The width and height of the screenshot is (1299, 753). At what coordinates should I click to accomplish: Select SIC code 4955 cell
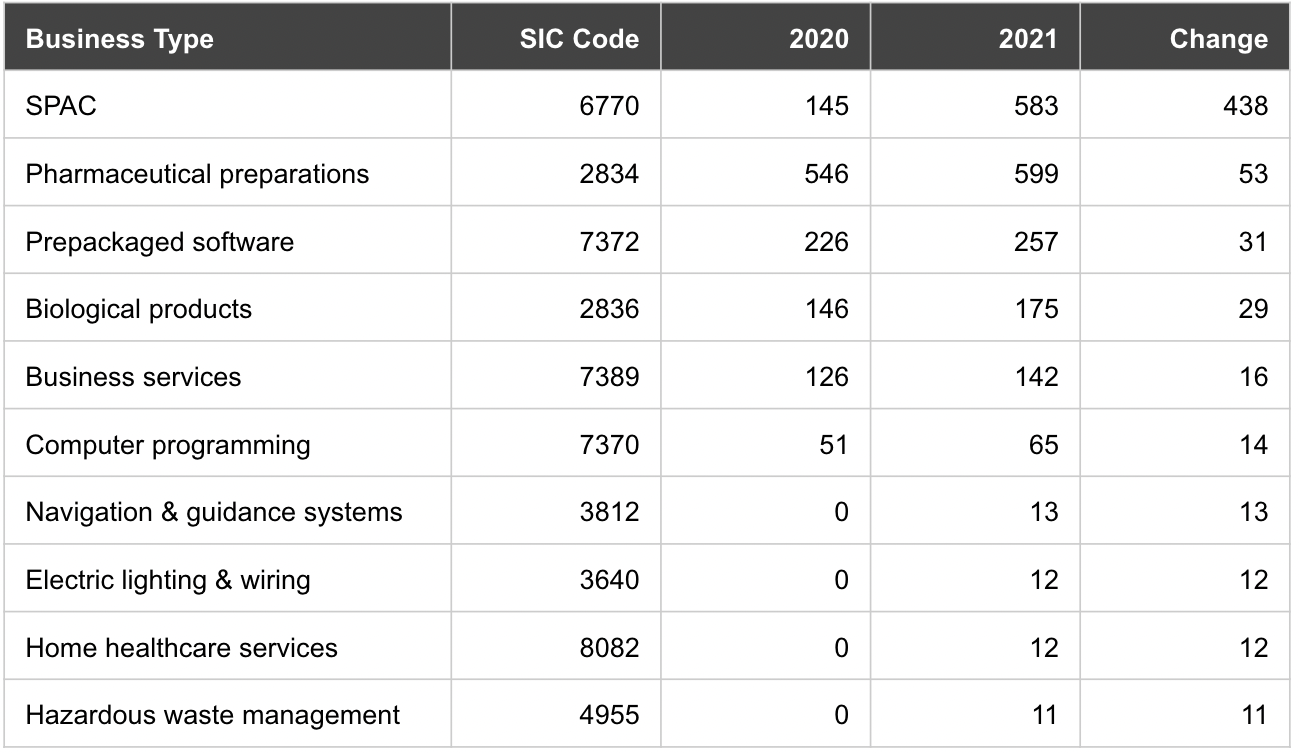click(x=608, y=716)
